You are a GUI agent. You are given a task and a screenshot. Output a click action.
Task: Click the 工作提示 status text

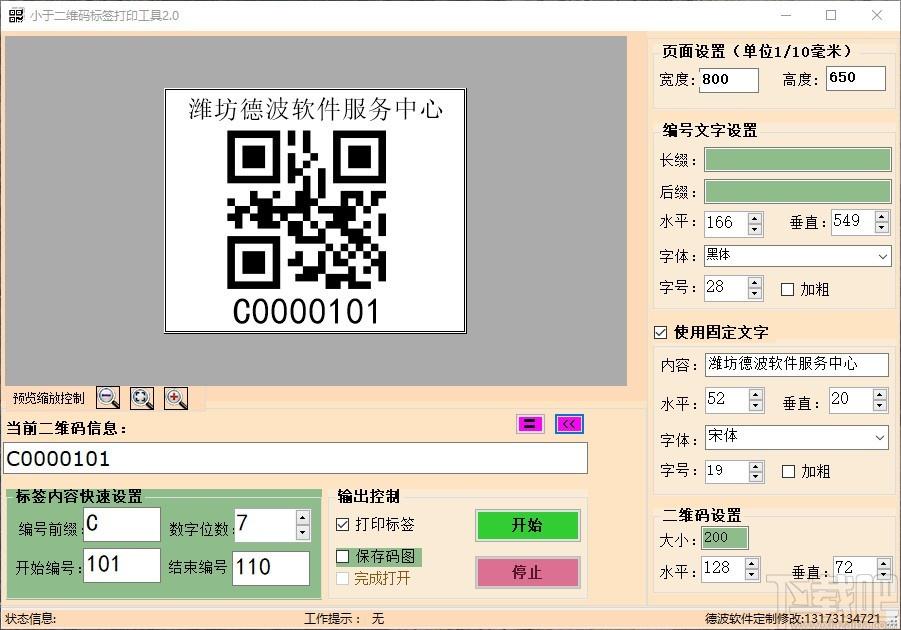(344, 619)
